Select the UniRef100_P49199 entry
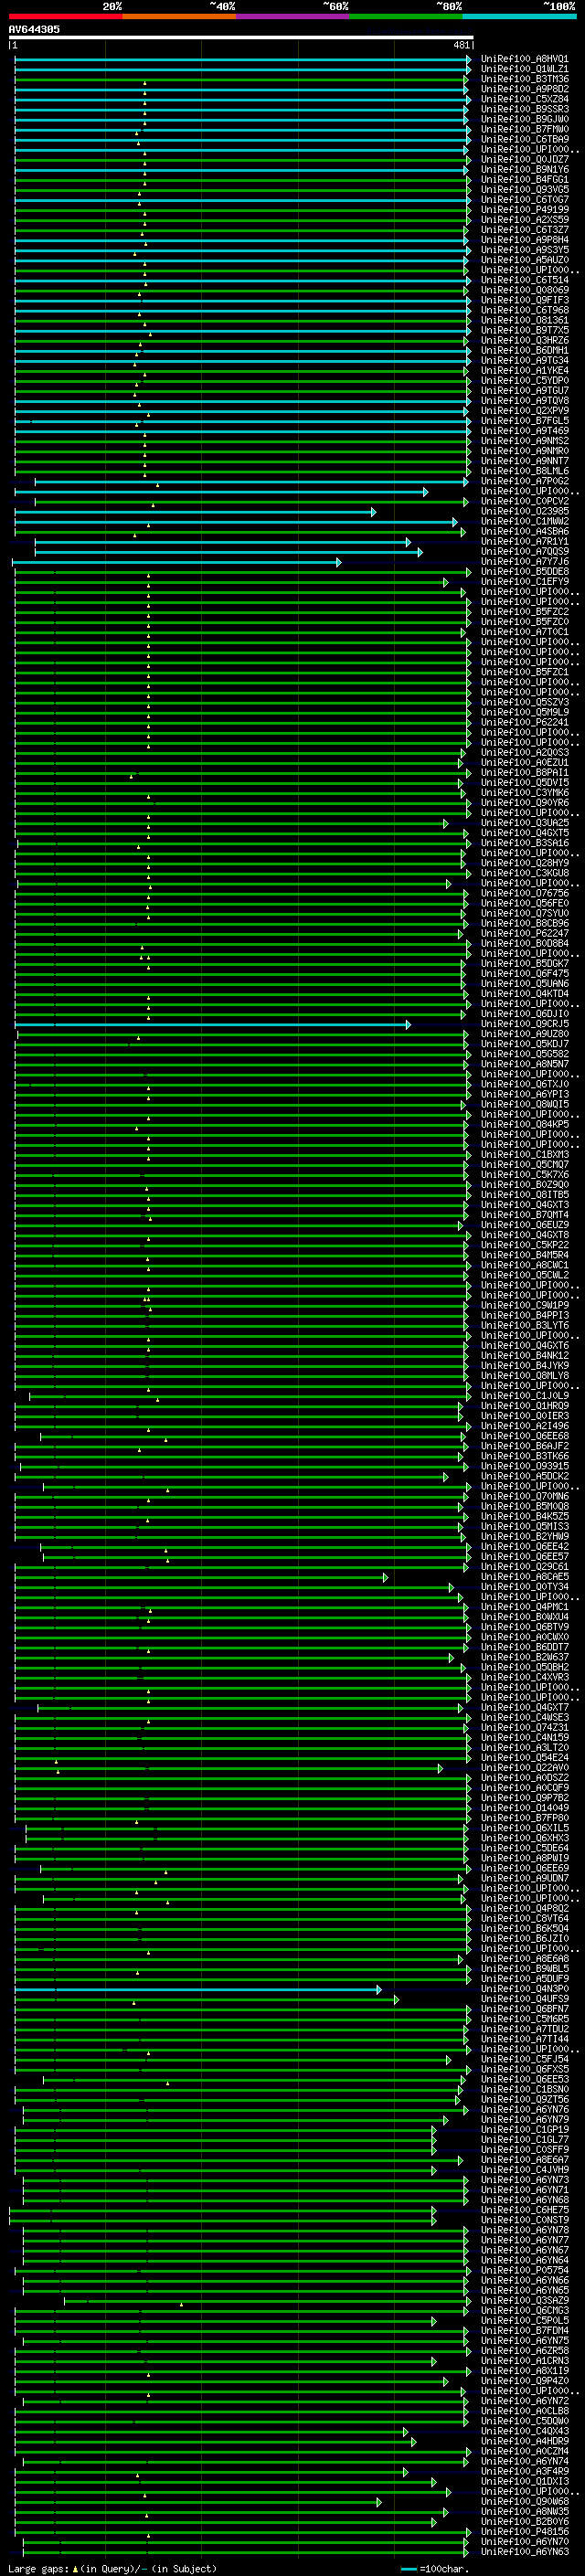Image resolution: width=585 pixels, height=2576 pixels. [x=525, y=210]
